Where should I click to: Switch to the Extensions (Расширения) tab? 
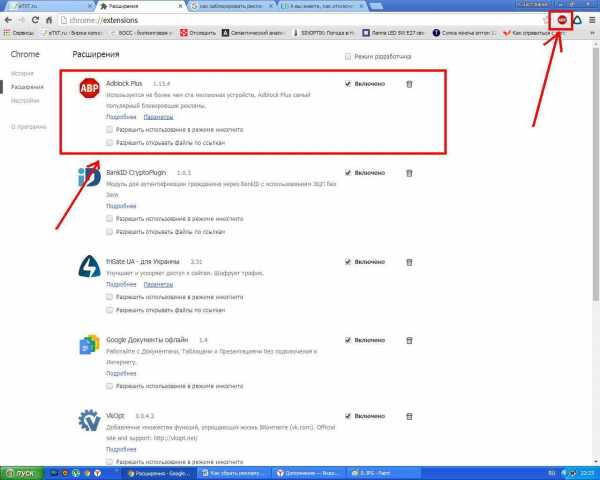click(x=142, y=6)
